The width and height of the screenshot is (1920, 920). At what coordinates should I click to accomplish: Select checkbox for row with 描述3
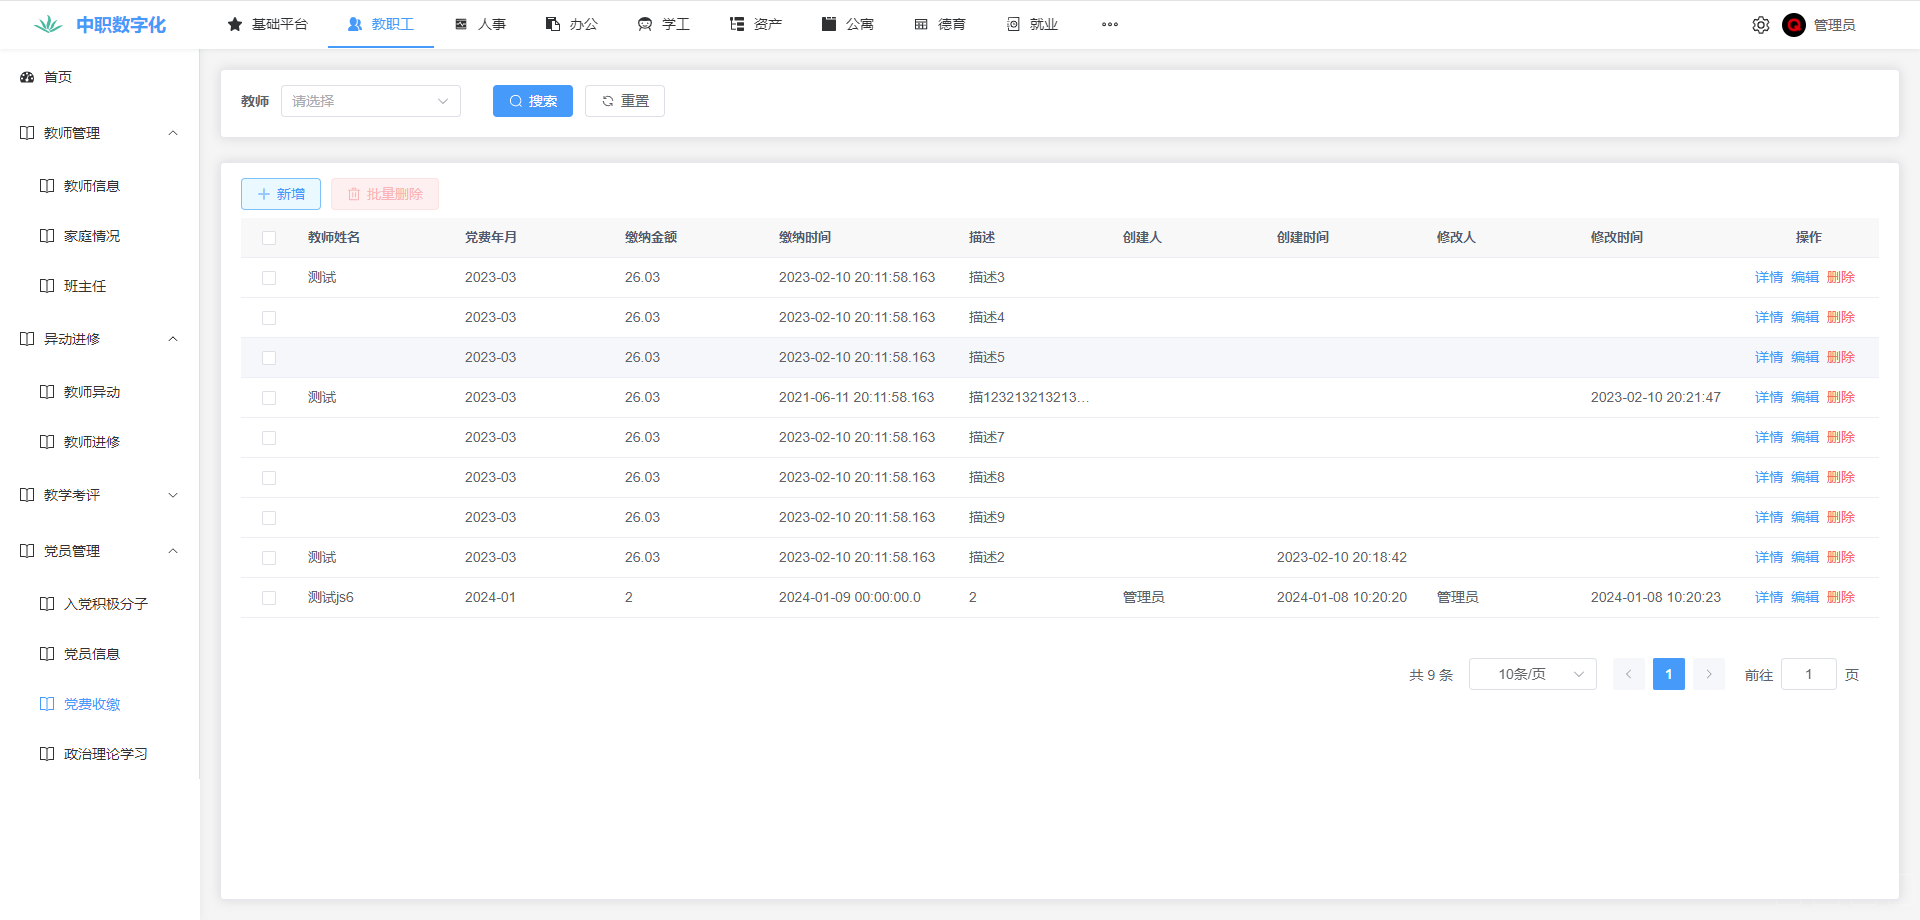[269, 278]
